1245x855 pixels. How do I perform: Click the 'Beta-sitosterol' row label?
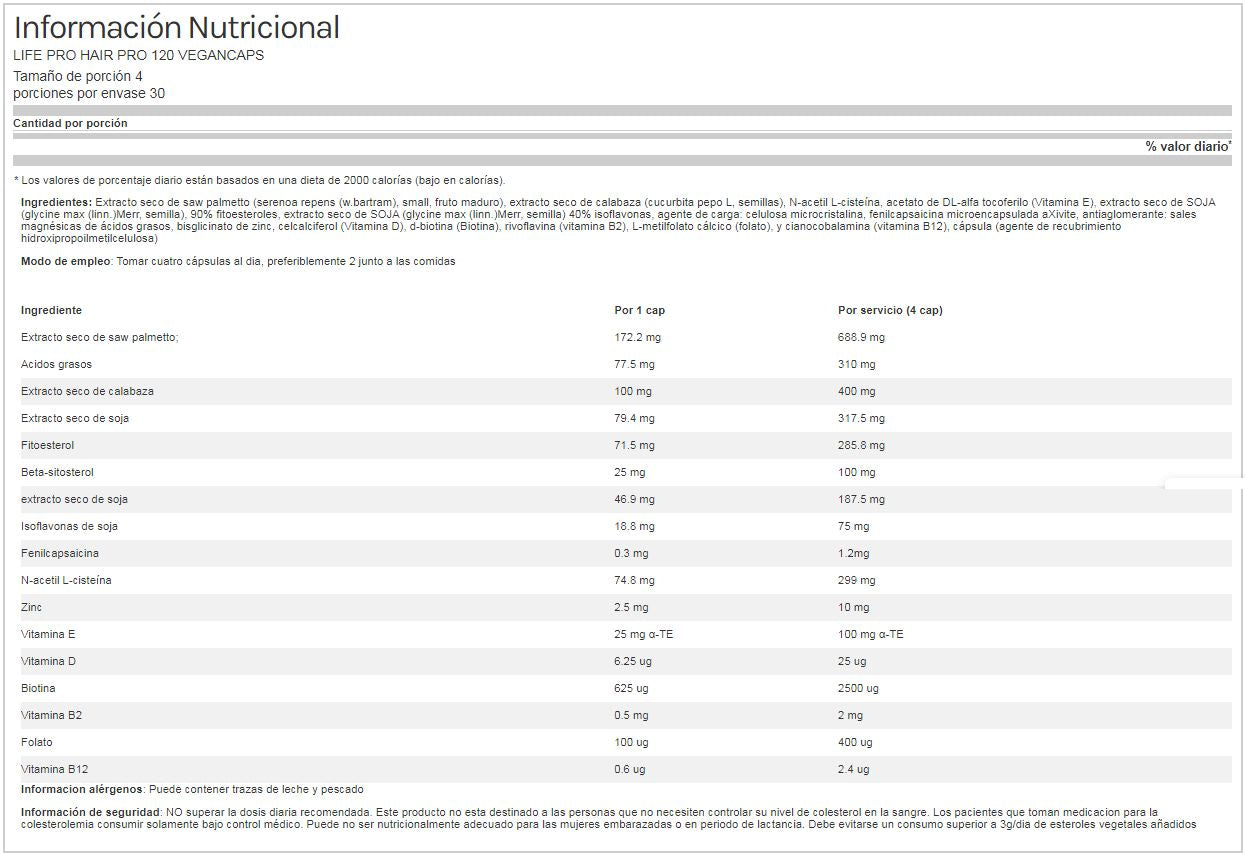coord(57,472)
